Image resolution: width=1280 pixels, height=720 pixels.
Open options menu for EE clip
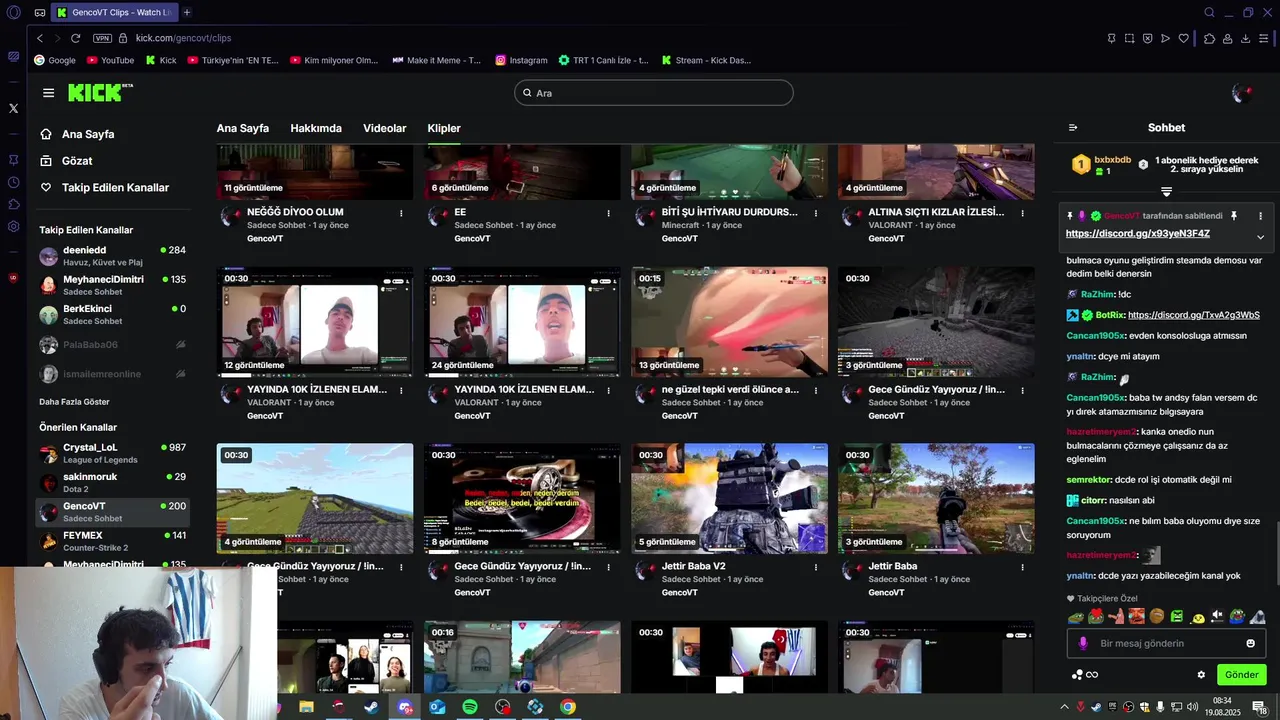point(608,213)
